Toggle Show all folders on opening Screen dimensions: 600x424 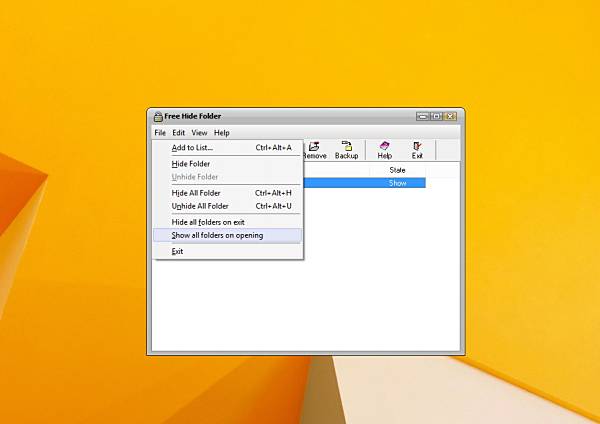(228, 235)
